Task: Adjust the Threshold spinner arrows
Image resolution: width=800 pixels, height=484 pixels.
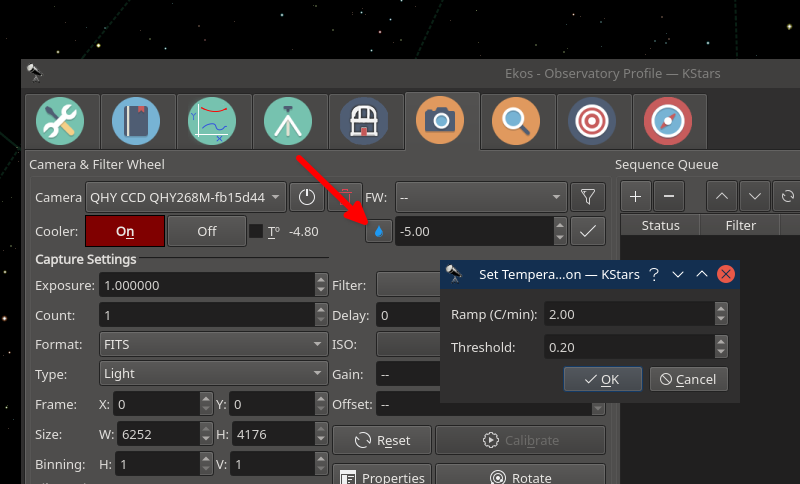Action: pyautogui.click(x=721, y=347)
